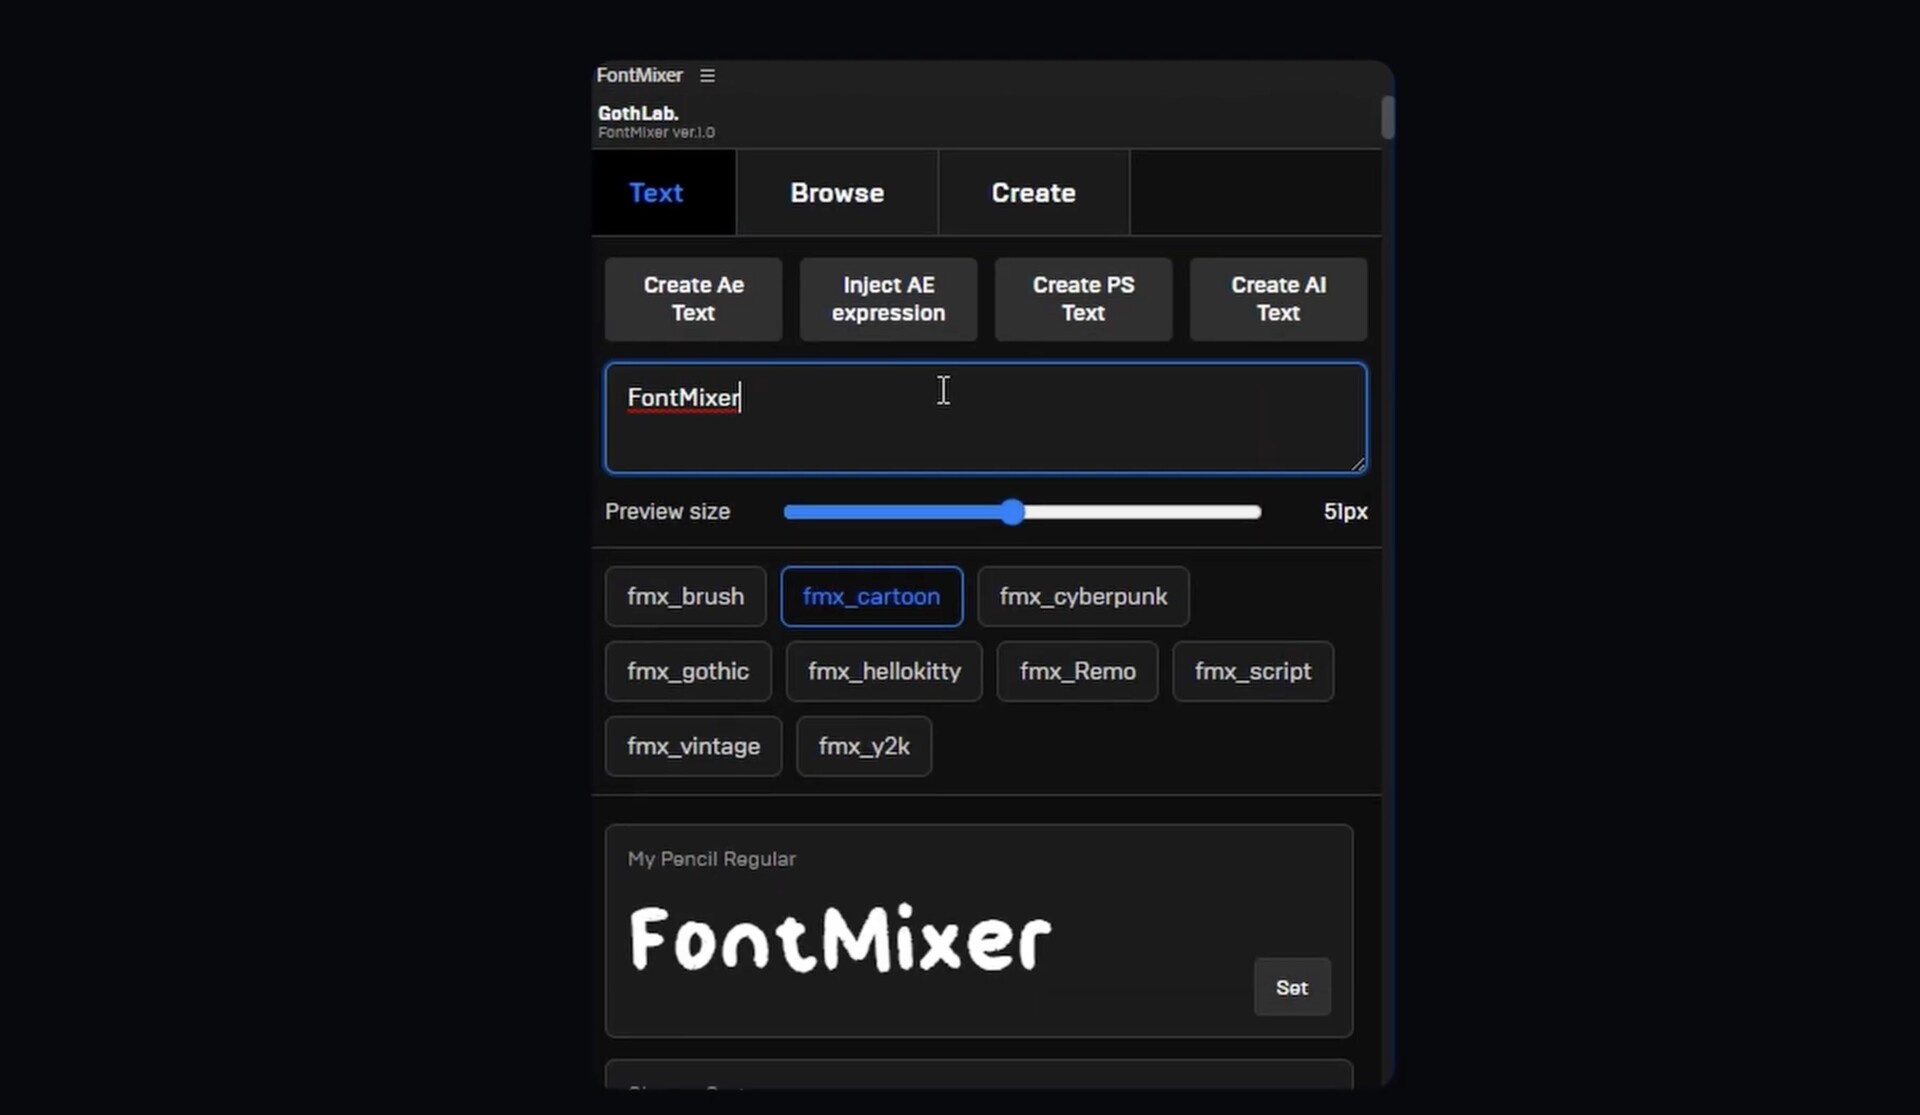Click the Set button for My Pencil Regular
The height and width of the screenshot is (1115, 1920).
click(1291, 988)
